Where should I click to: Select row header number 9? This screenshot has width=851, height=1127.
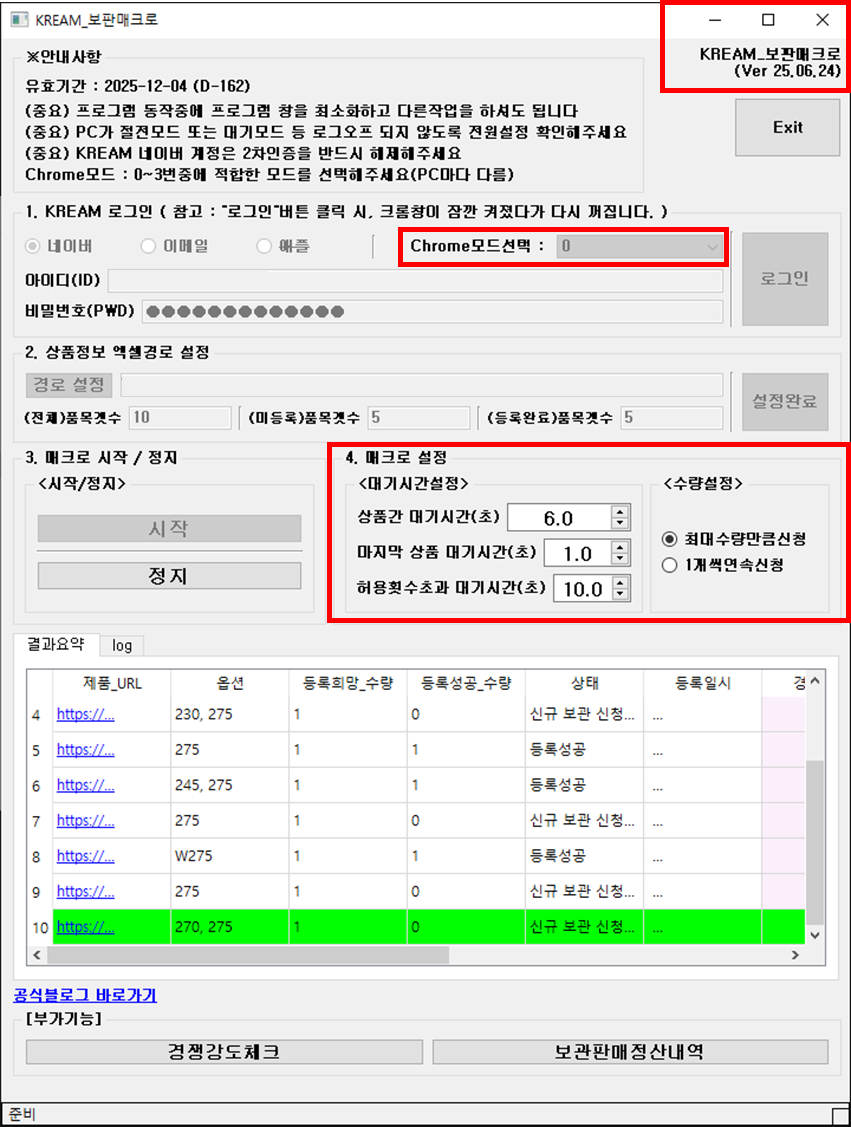point(37,892)
